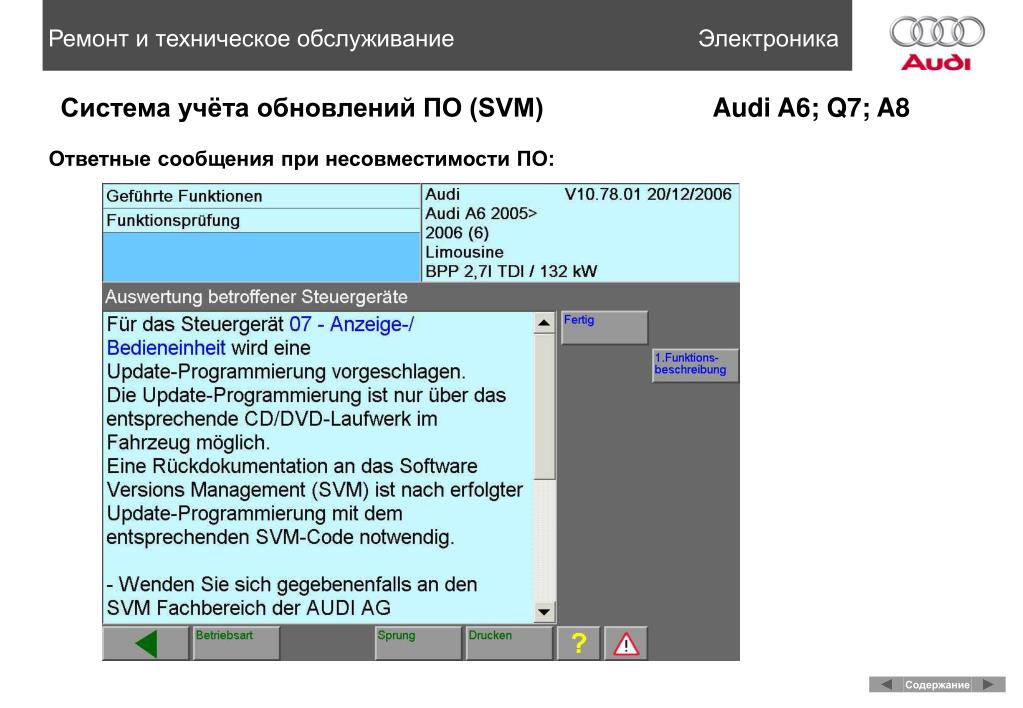Select Funktionsprüfung row

(x=261, y=221)
